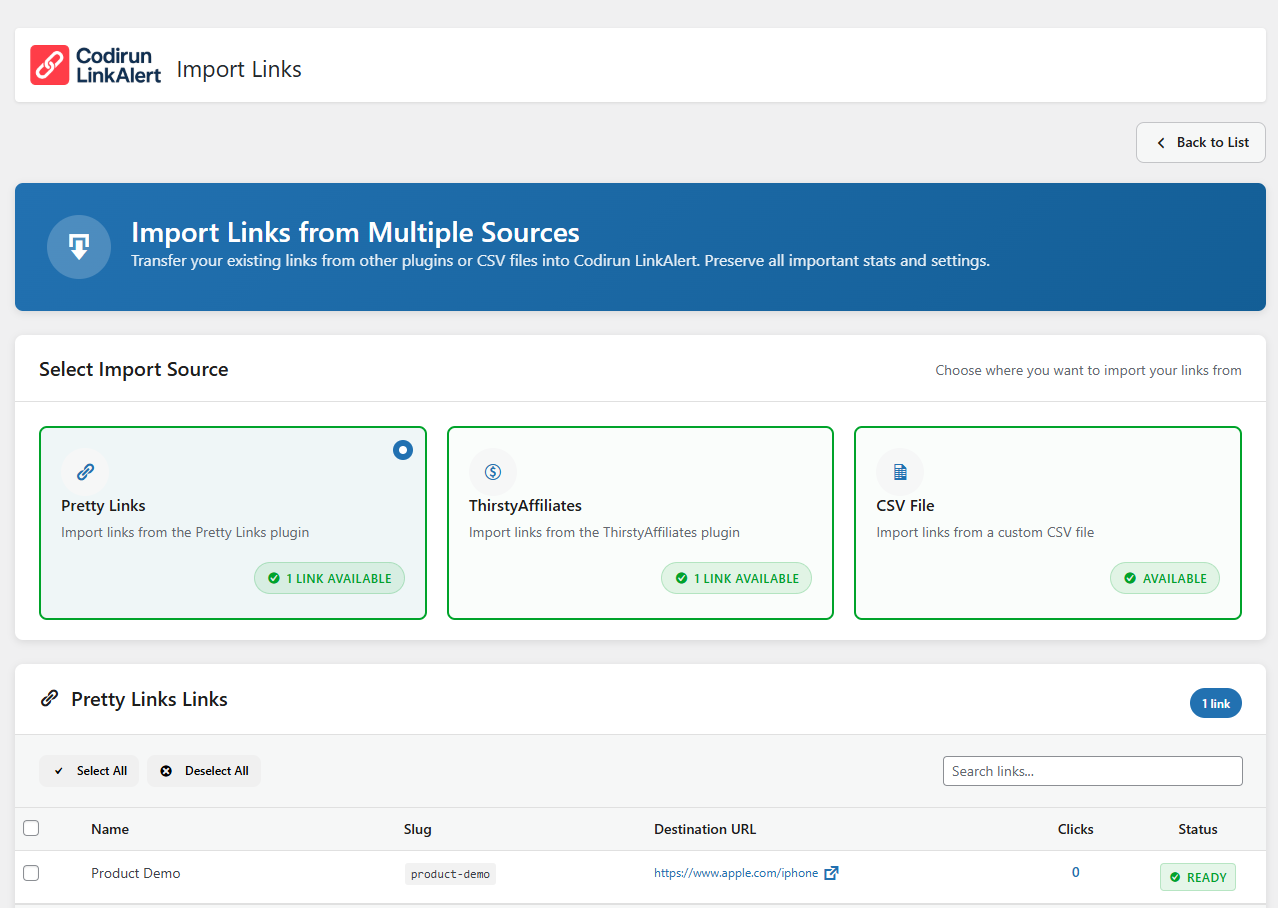
Task: Click the Clicks column header
Action: pos(1075,829)
